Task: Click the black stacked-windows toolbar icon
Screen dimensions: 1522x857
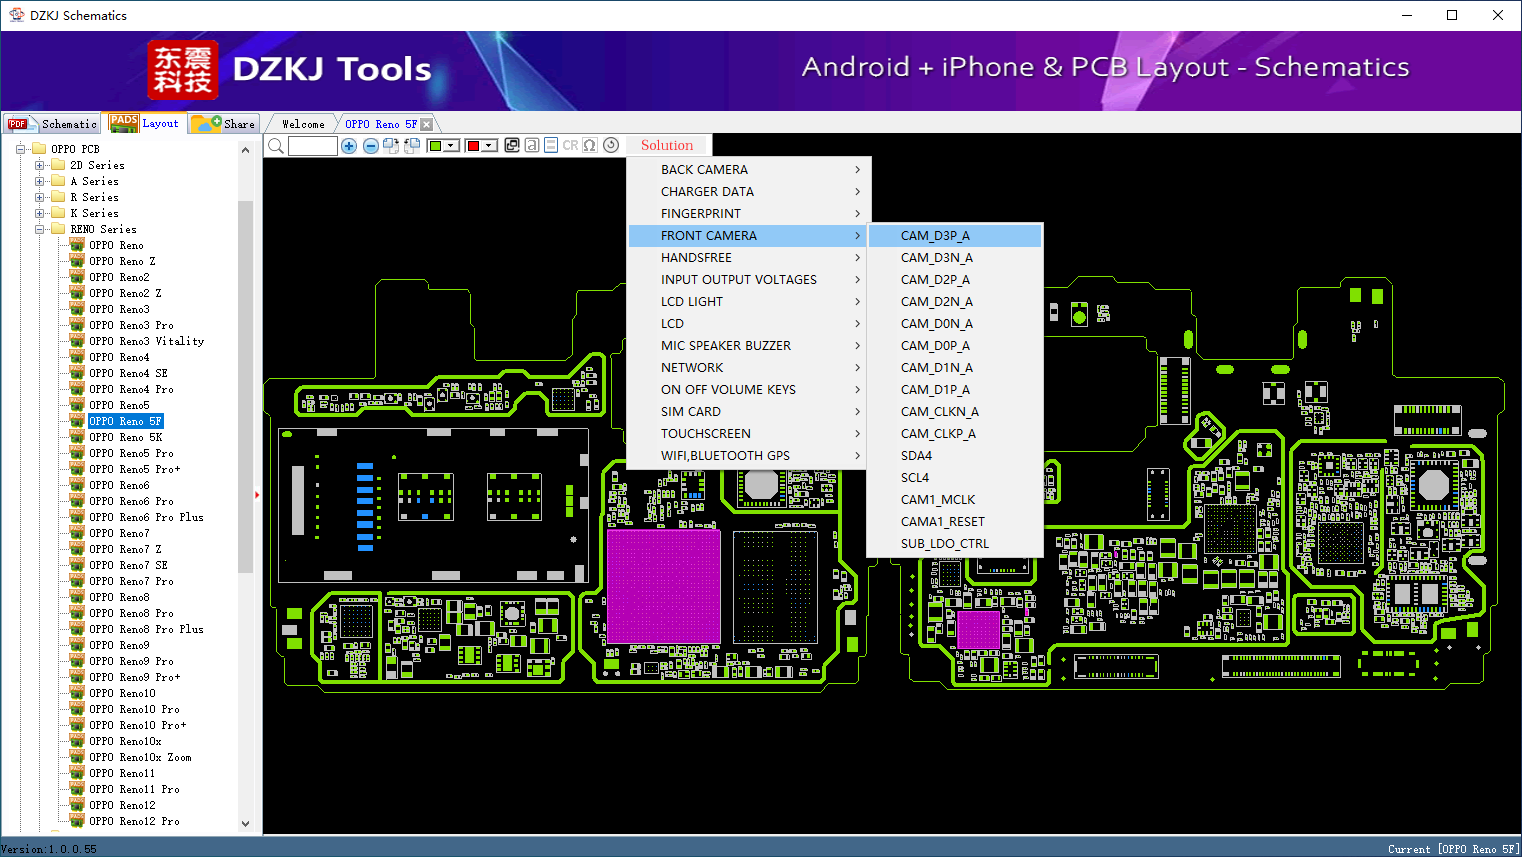Action: pos(512,145)
